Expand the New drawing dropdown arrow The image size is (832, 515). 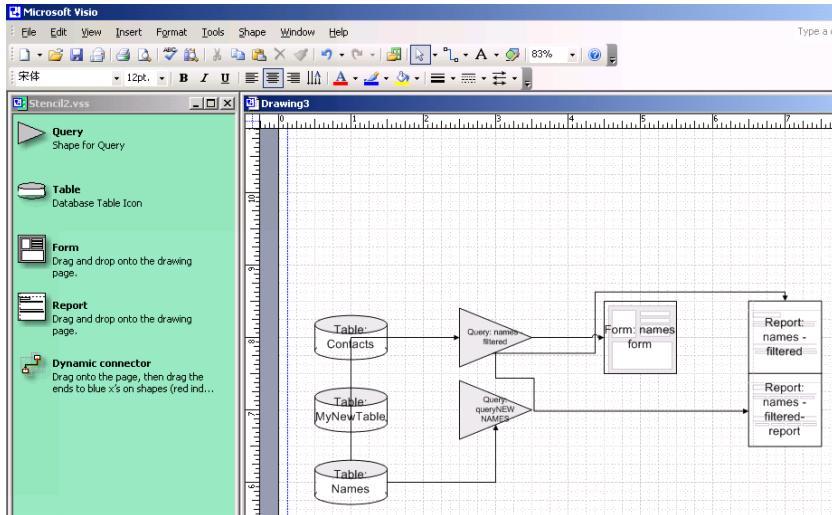(x=39, y=55)
